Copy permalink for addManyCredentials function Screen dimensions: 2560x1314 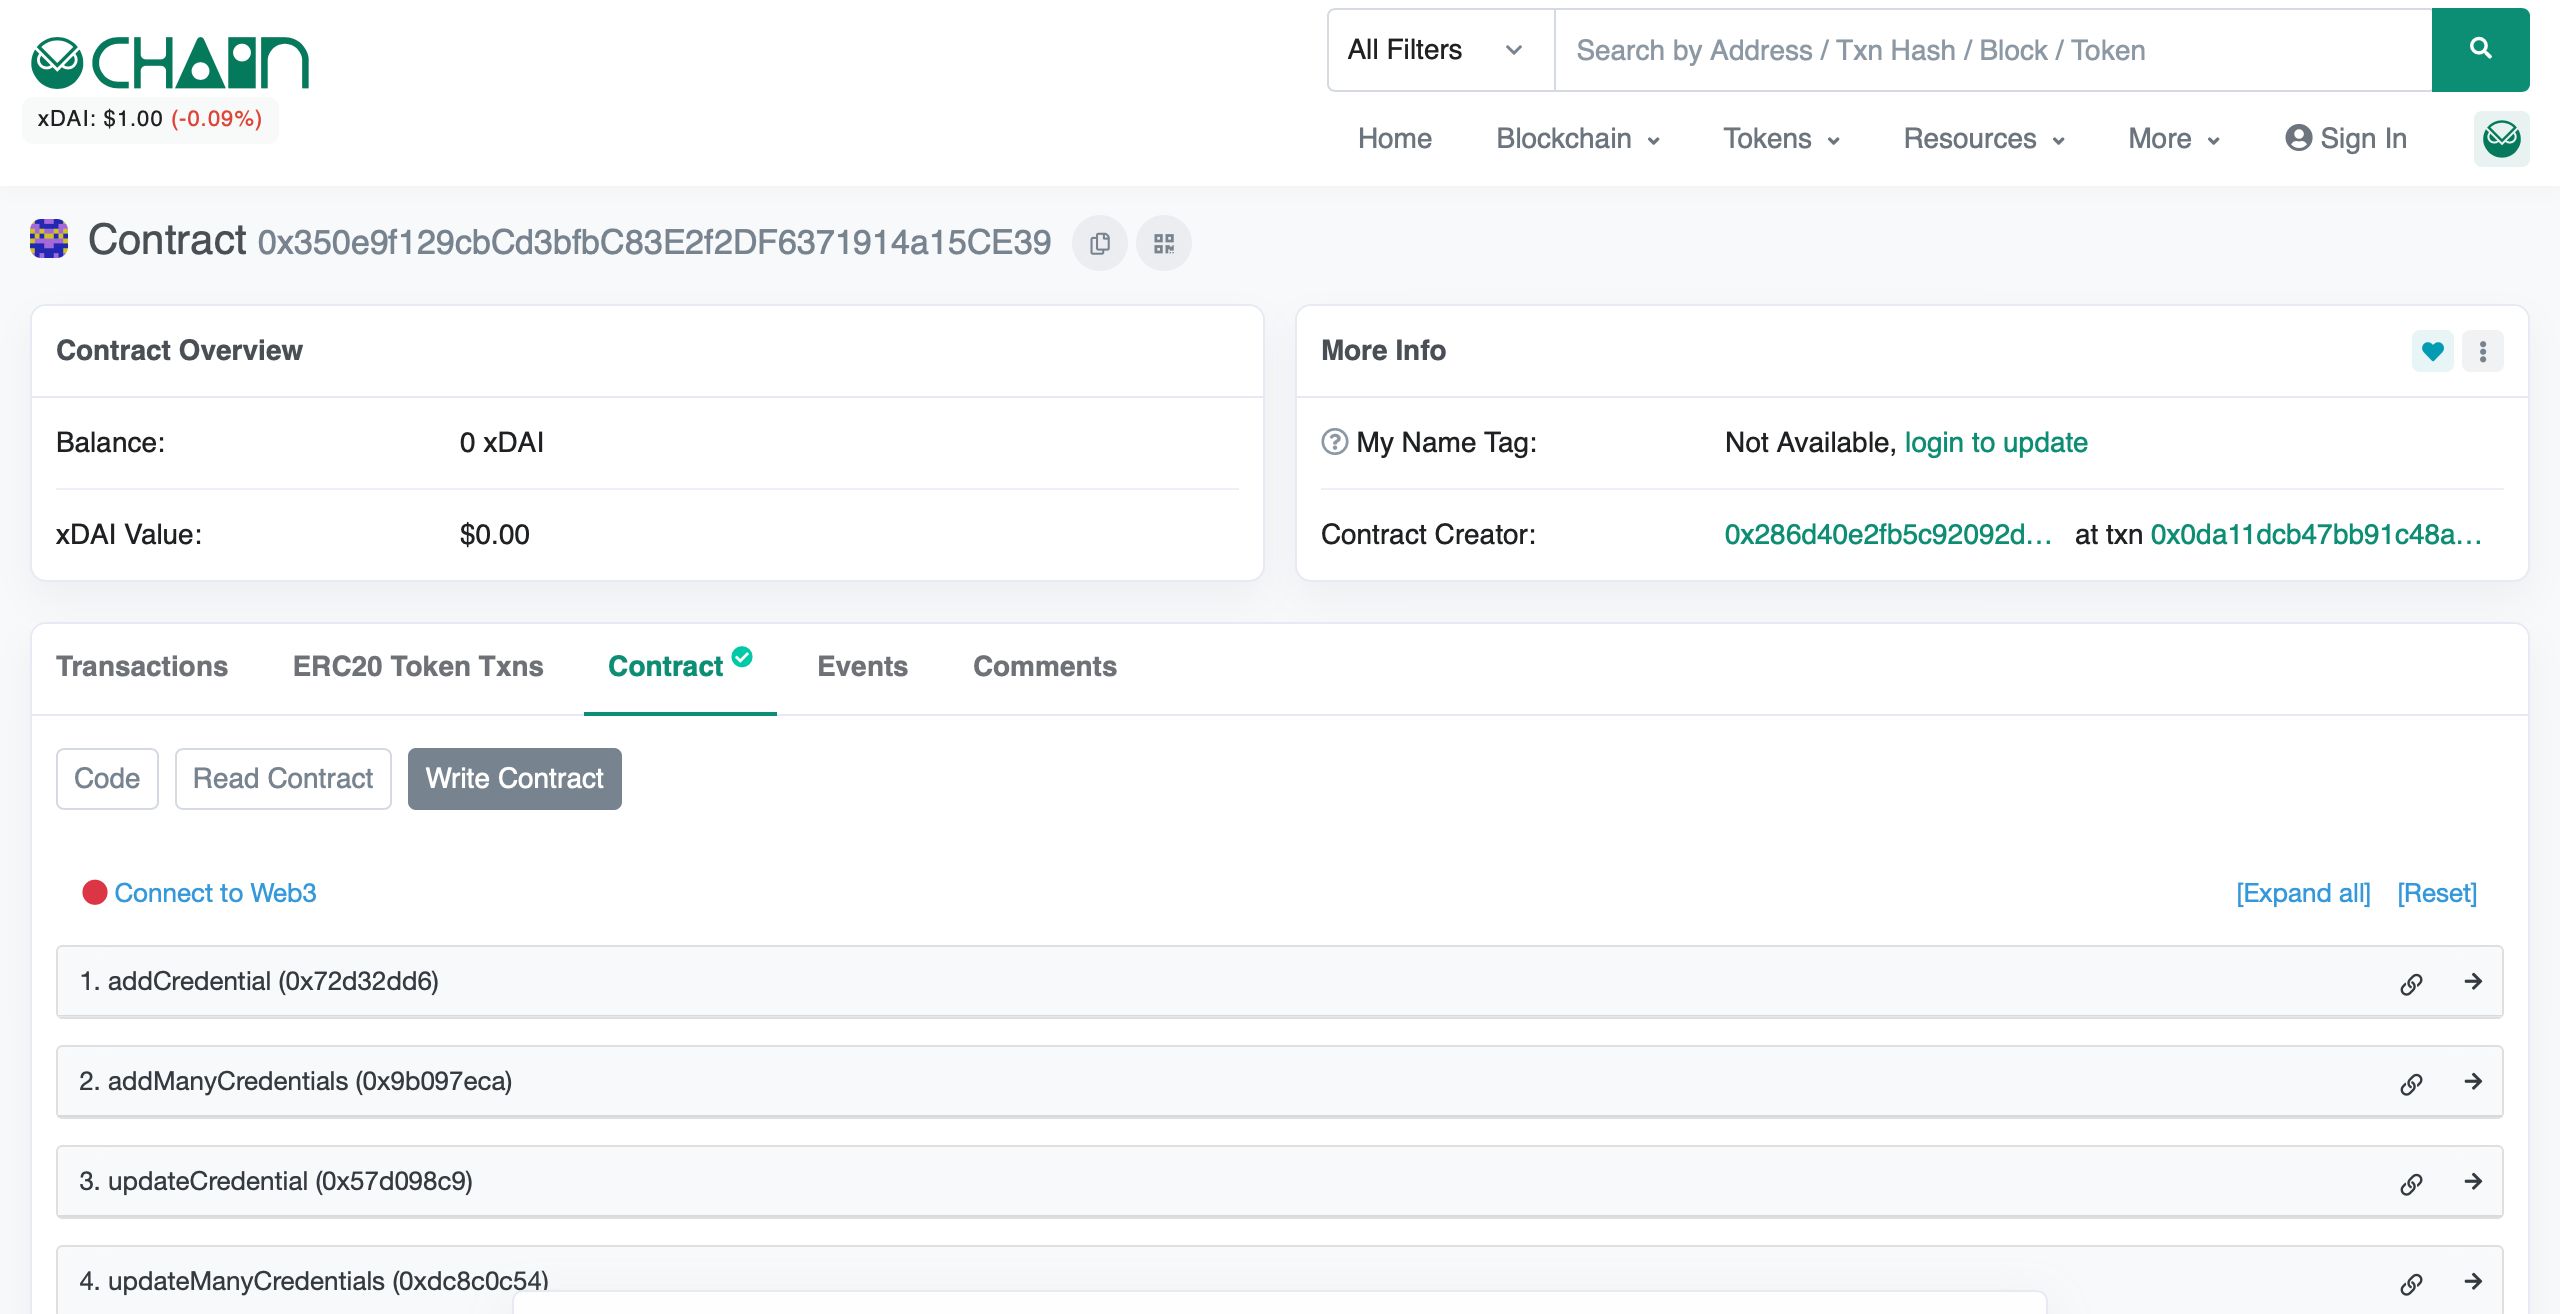tap(2411, 1083)
